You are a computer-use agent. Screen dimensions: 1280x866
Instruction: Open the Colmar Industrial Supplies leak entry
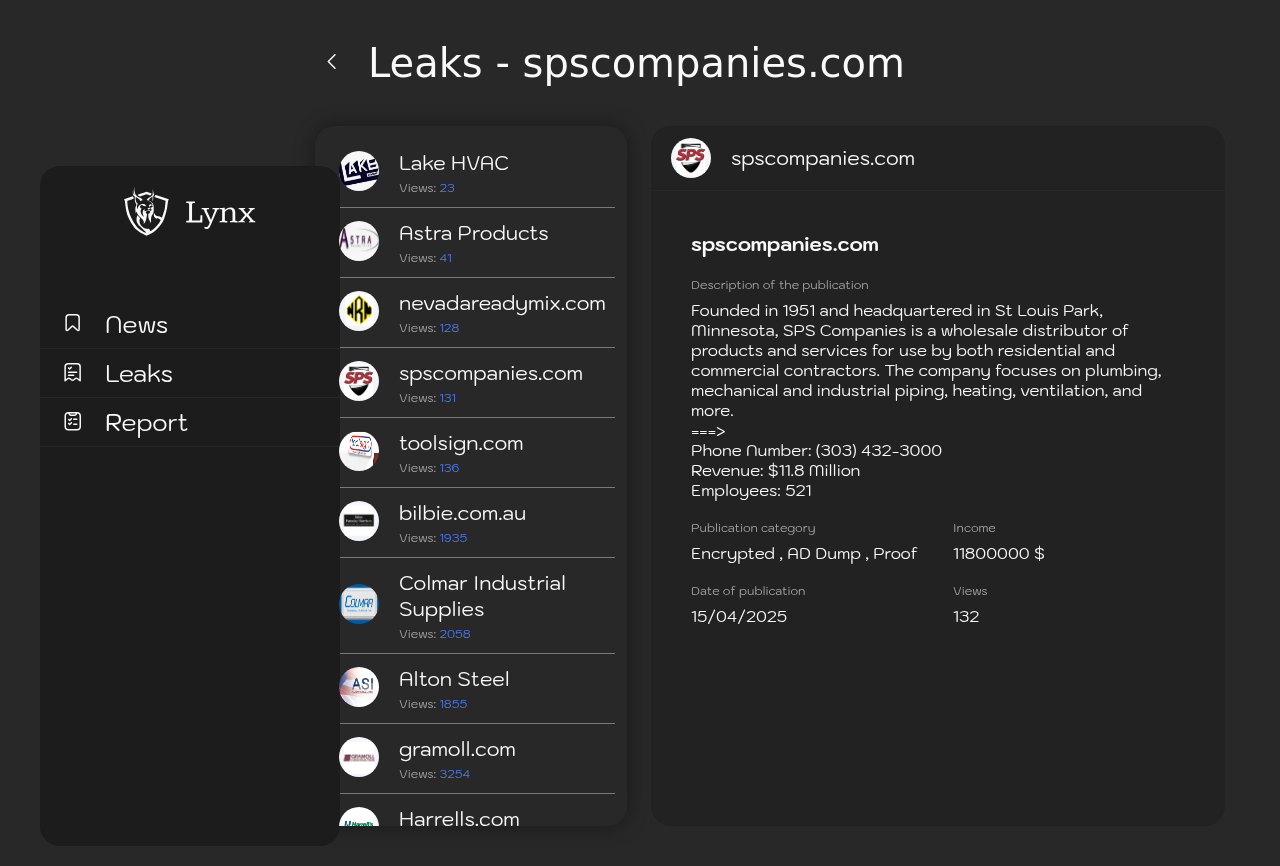477,606
